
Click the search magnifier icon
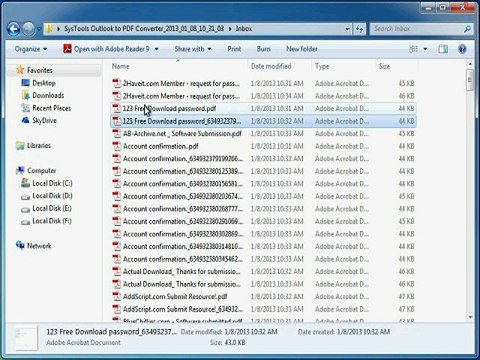click(x=467, y=29)
